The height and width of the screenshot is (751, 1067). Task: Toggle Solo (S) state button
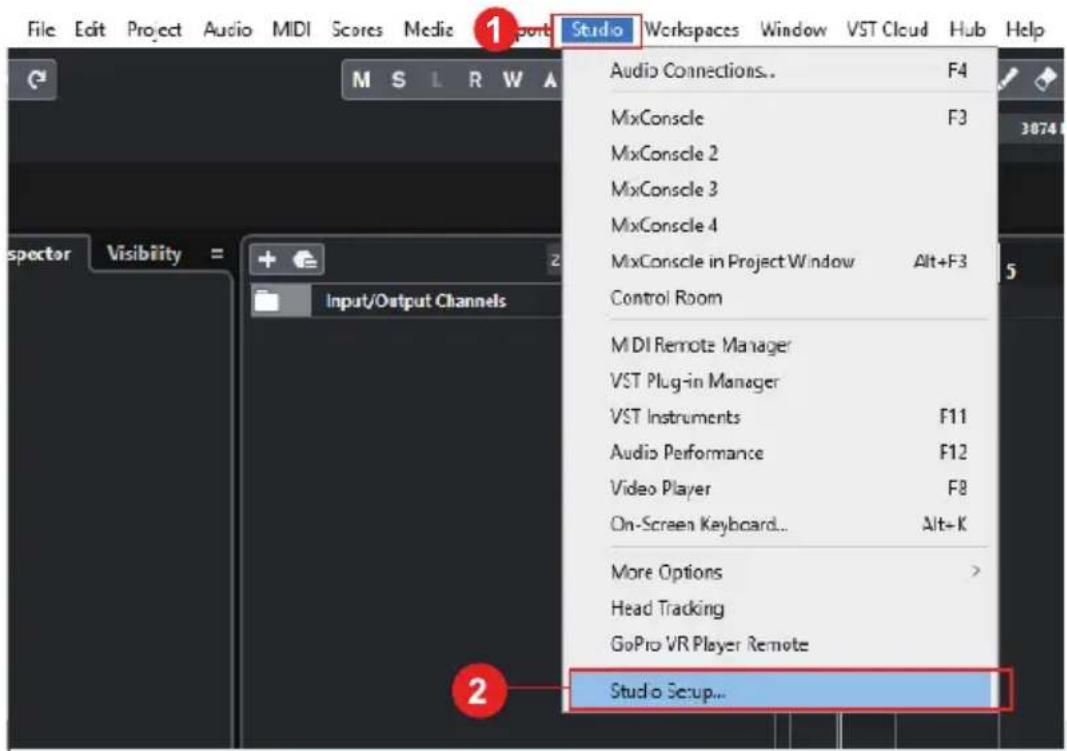[399, 80]
